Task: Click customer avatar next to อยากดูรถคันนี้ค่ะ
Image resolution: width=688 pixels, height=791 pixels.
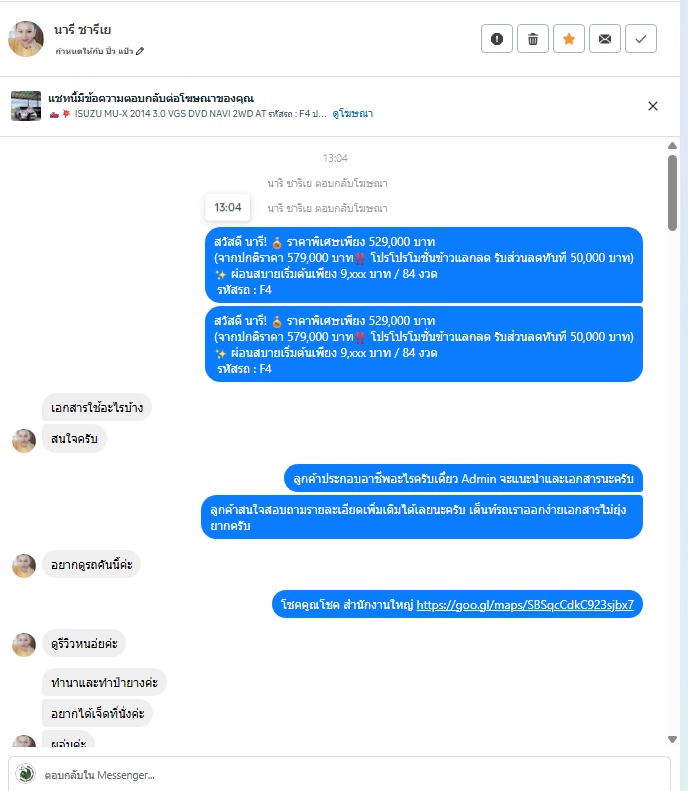Action: click(24, 566)
